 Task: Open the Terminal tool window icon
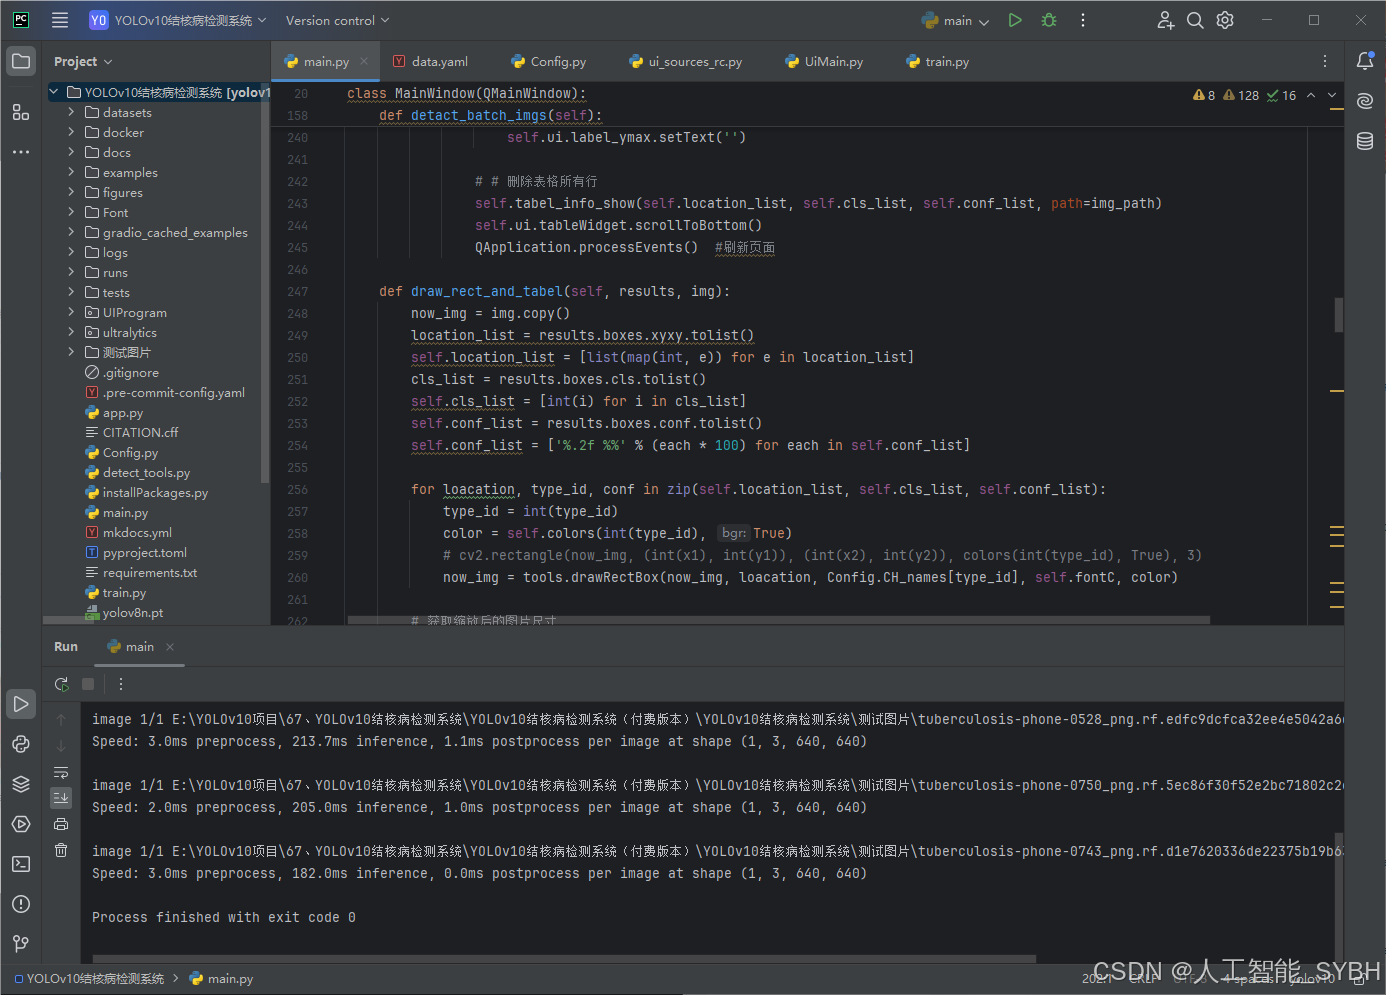[x=21, y=864]
